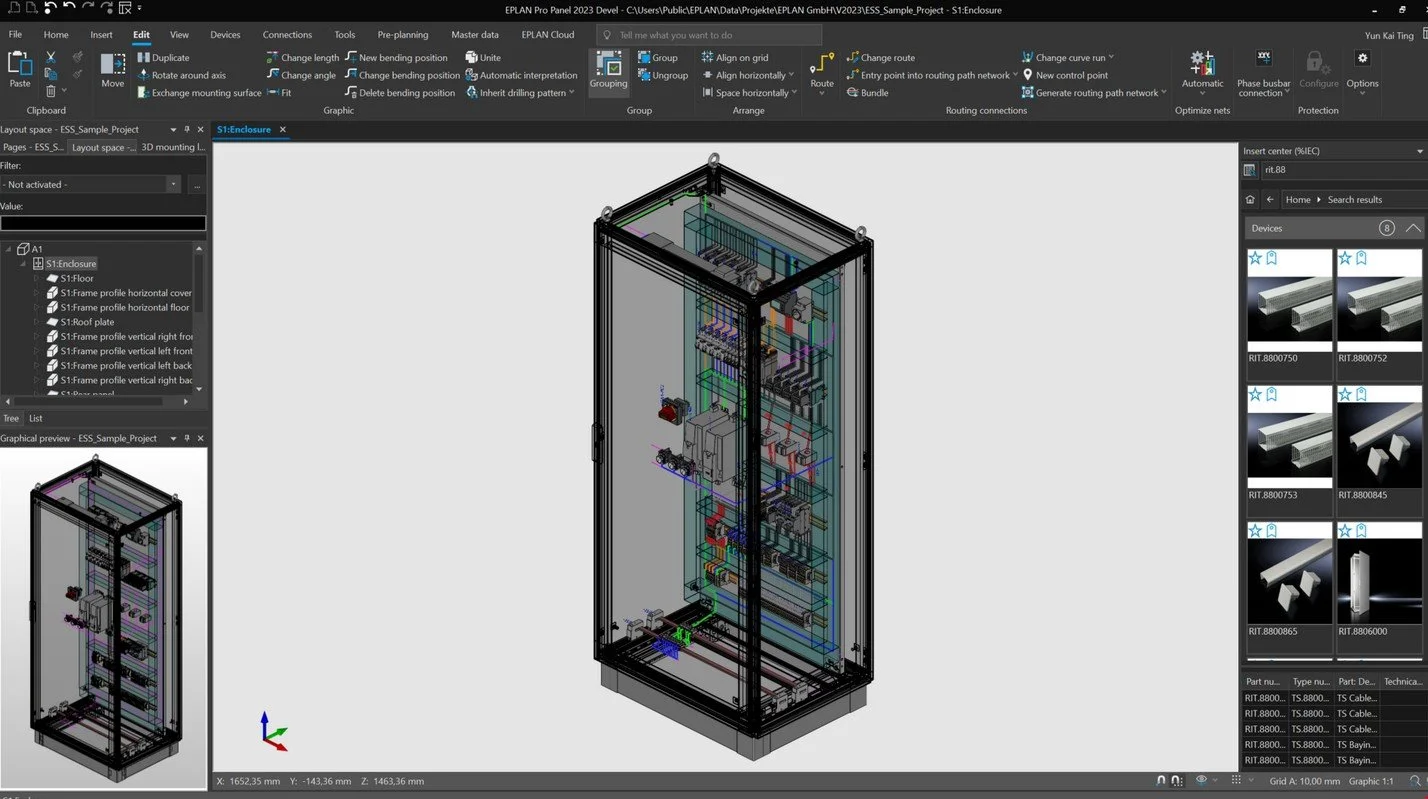Select New bending position
The width and height of the screenshot is (1428, 799).
pyautogui.click(x=396, y=58)
